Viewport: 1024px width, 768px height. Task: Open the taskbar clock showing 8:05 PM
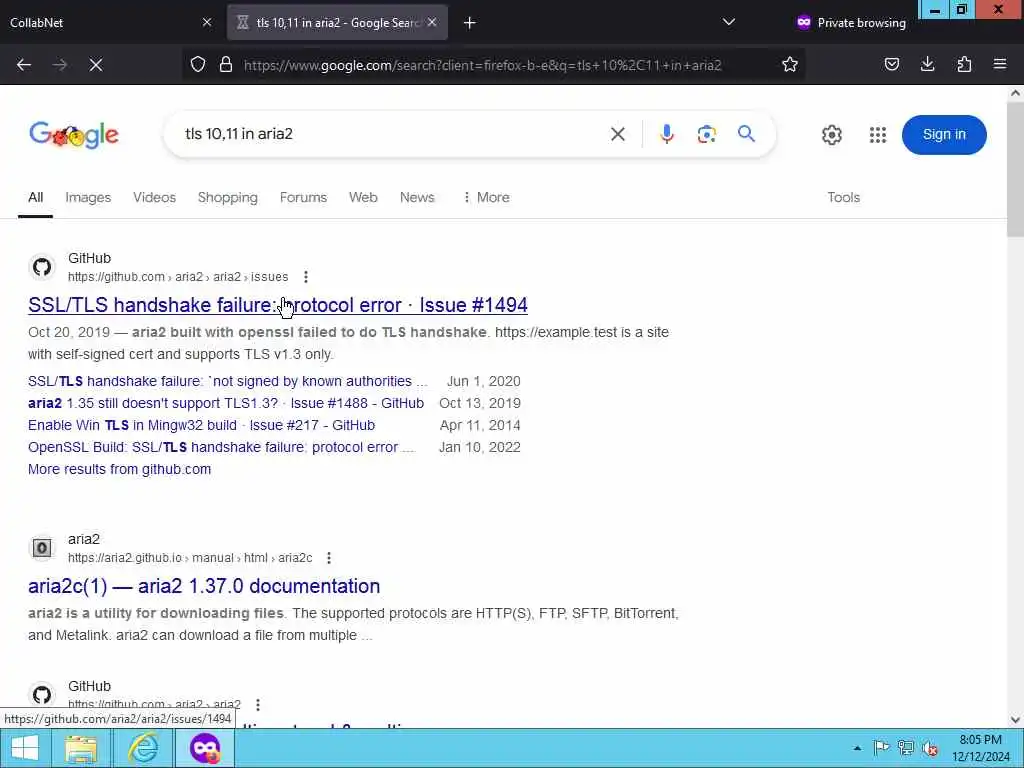click(x=980, y=748)
